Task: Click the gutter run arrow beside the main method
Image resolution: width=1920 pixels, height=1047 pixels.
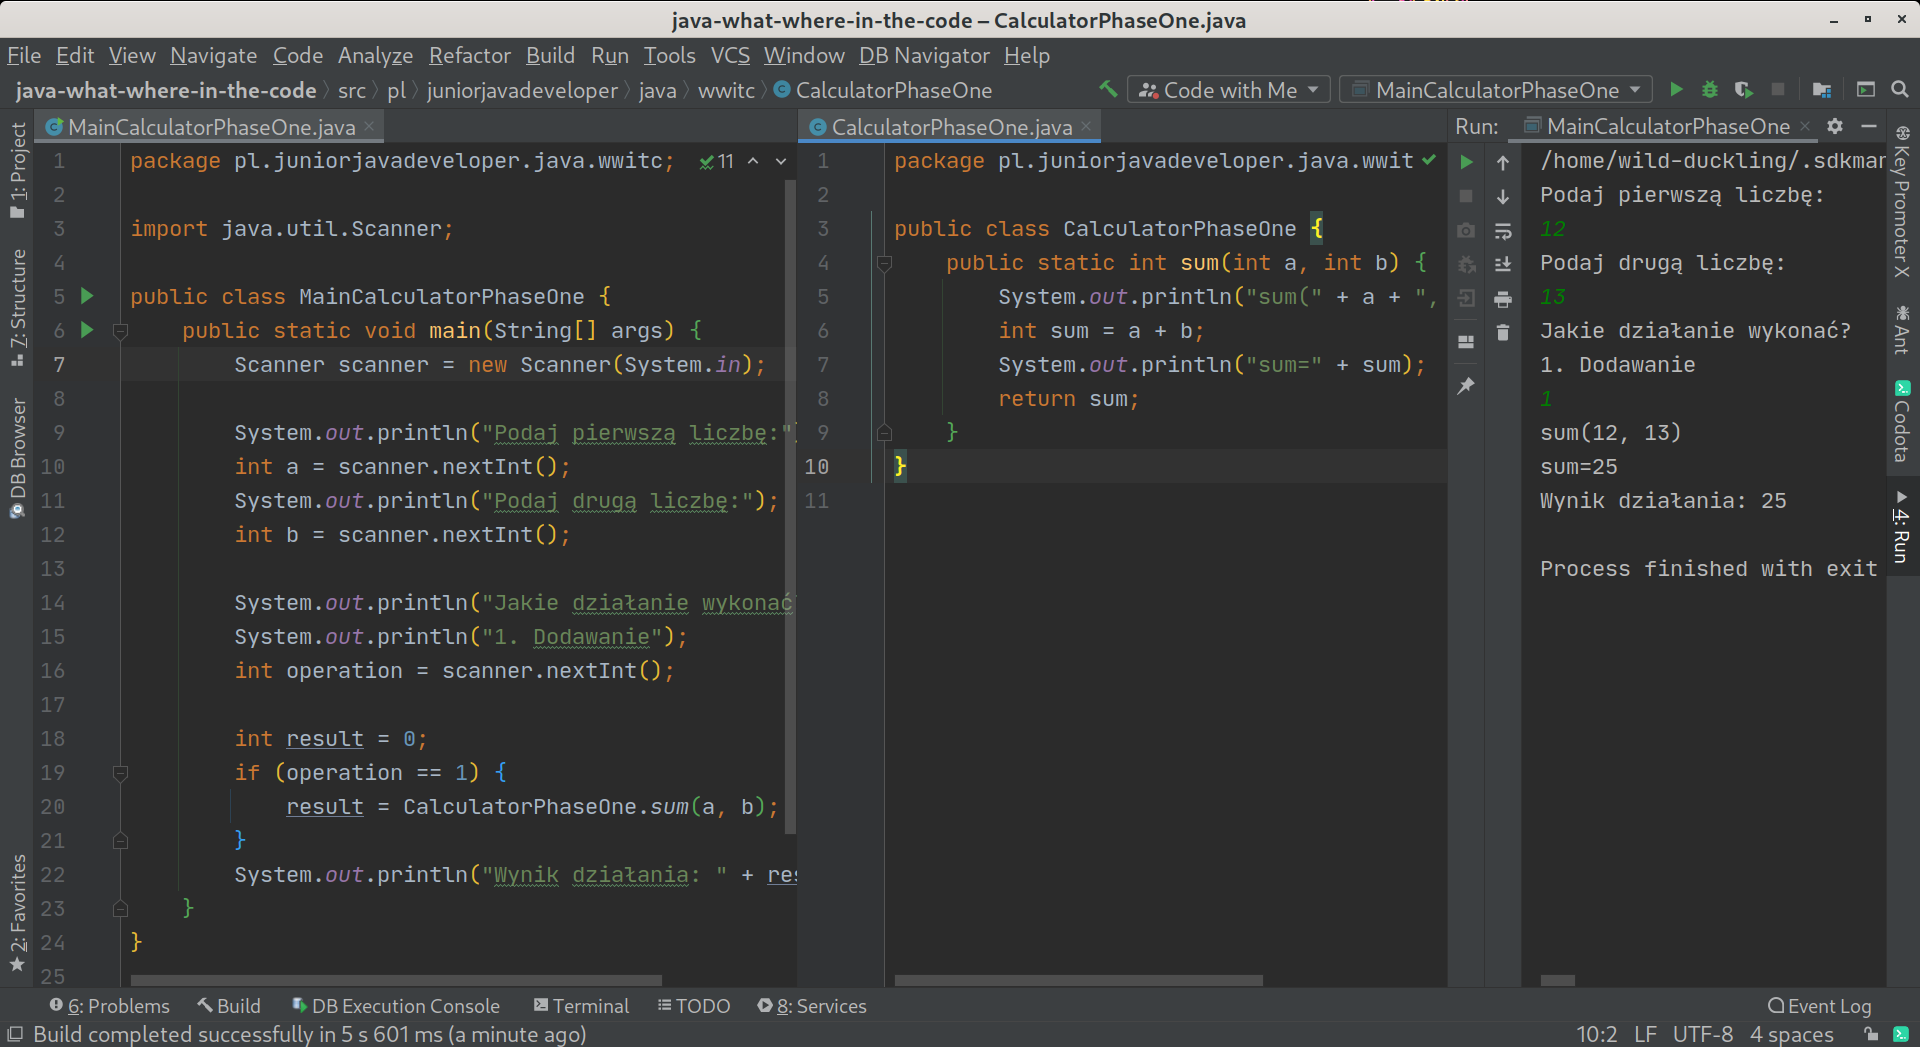Action: pyautogui.click(x=87, y=330)
